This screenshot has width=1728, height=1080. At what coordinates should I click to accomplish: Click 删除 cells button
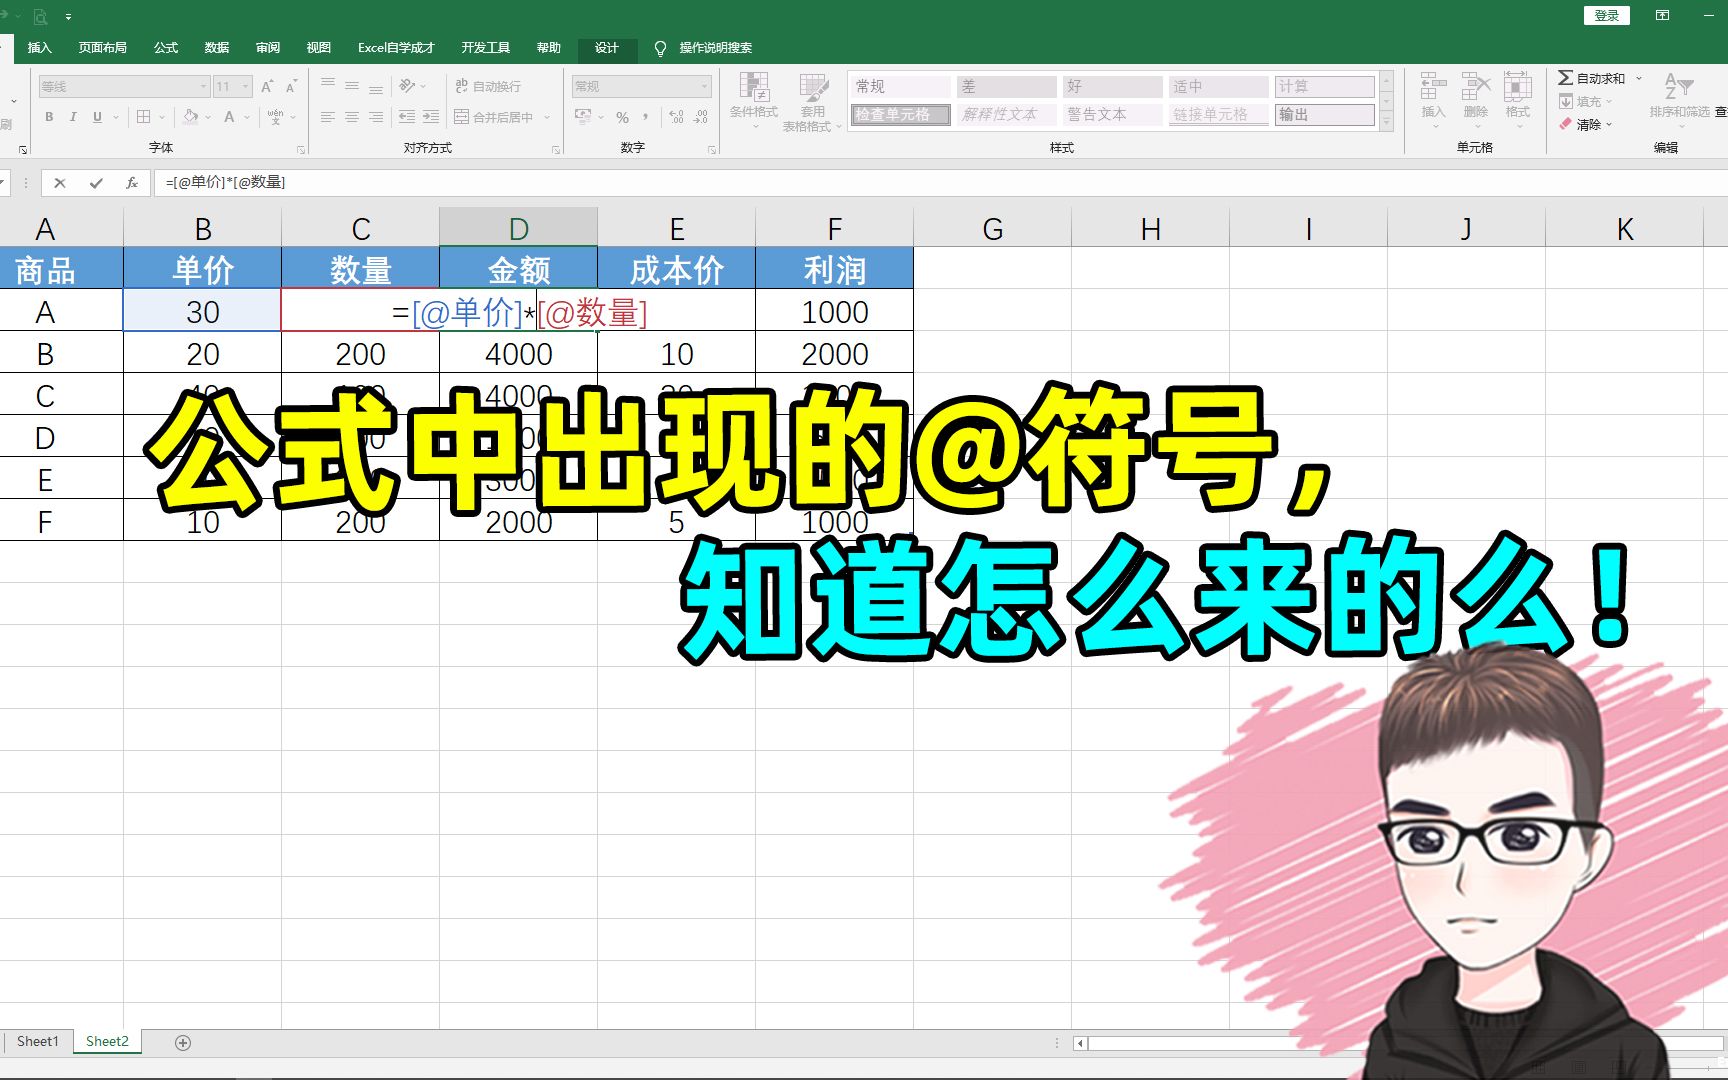coord(1475,99)
